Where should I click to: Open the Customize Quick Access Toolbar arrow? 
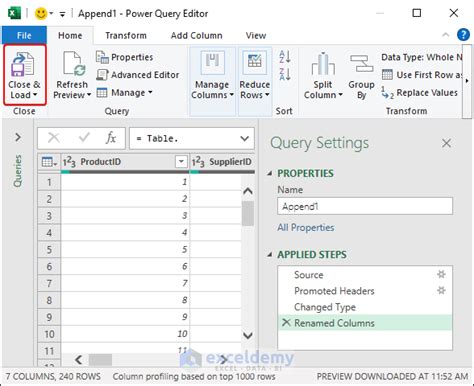62,14
